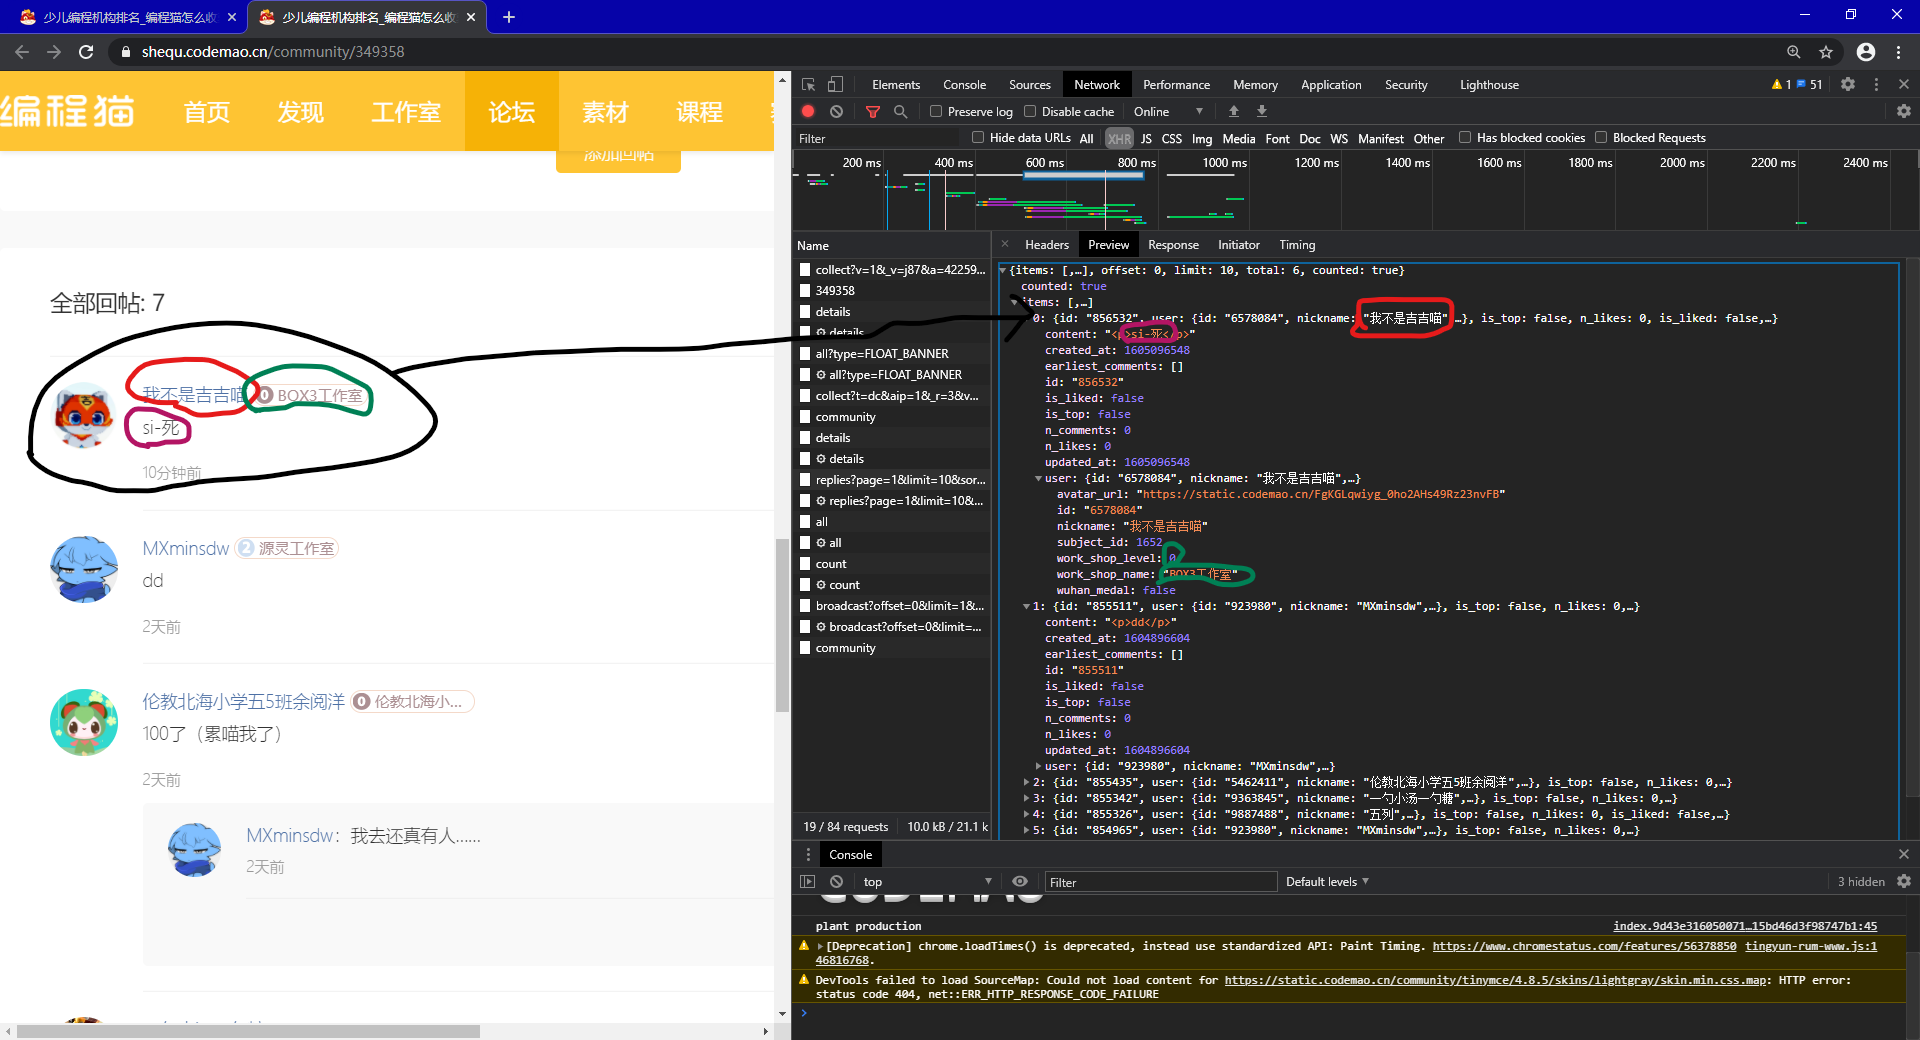Open the 素材 navigation link
The width and height of the screenshot is (1920, 1040).
pos(605,112)
